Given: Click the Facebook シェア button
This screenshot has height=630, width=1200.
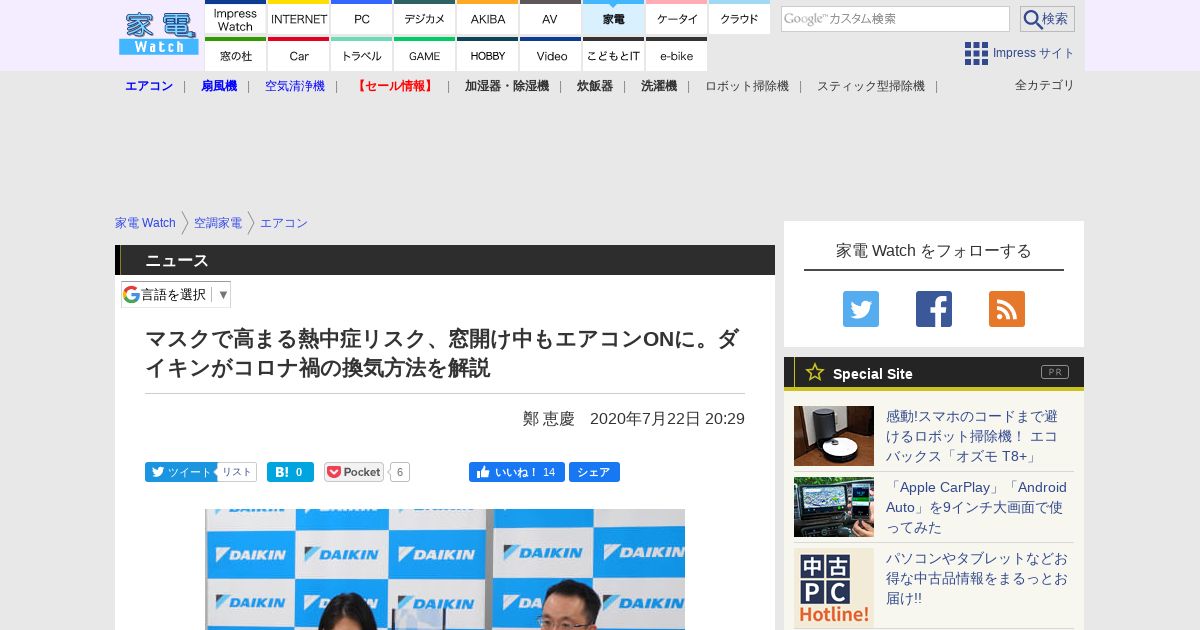Looking at the screenshot, I should click(x=594, y=472).
